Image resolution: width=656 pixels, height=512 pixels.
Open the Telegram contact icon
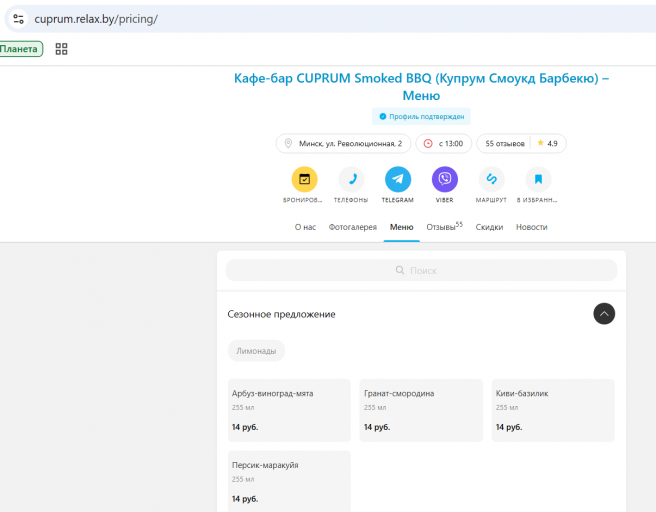[398, 179]
